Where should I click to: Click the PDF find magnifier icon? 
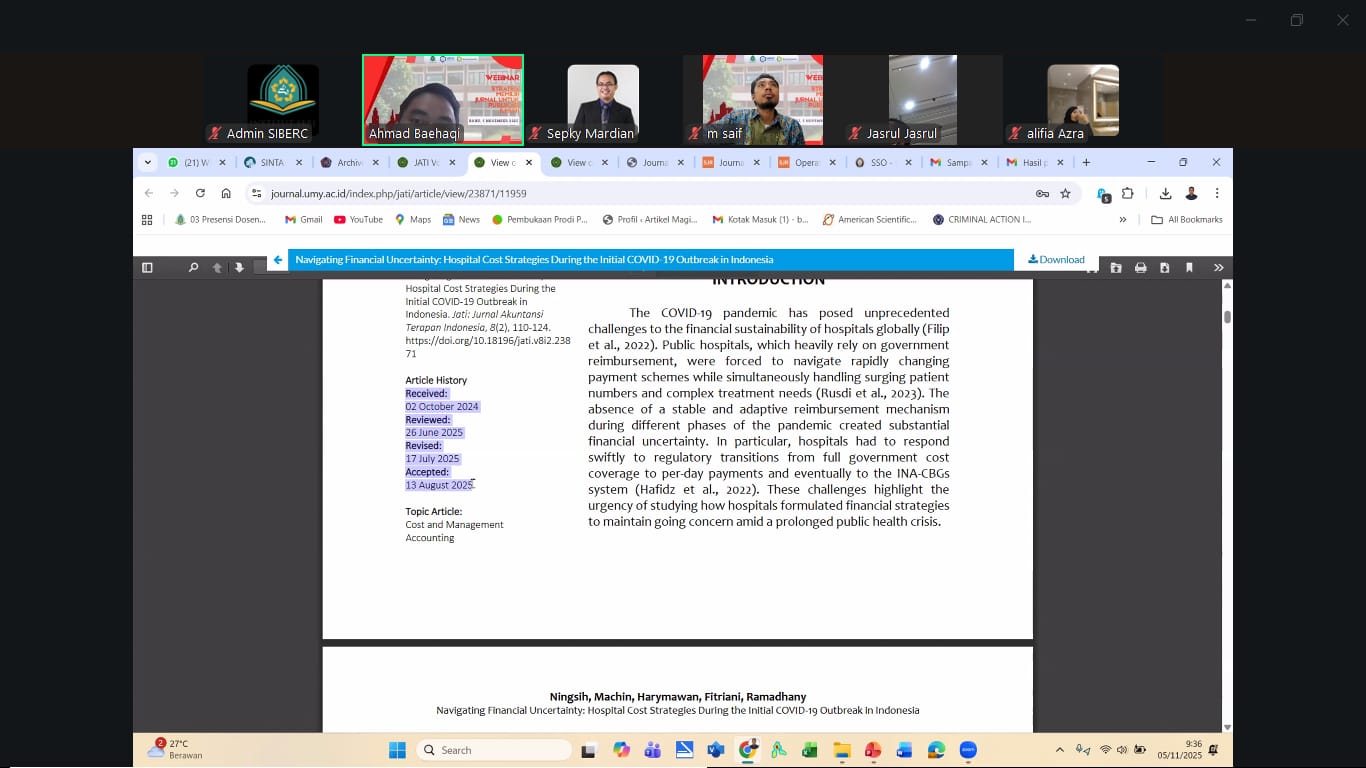(x=193, y=268)
